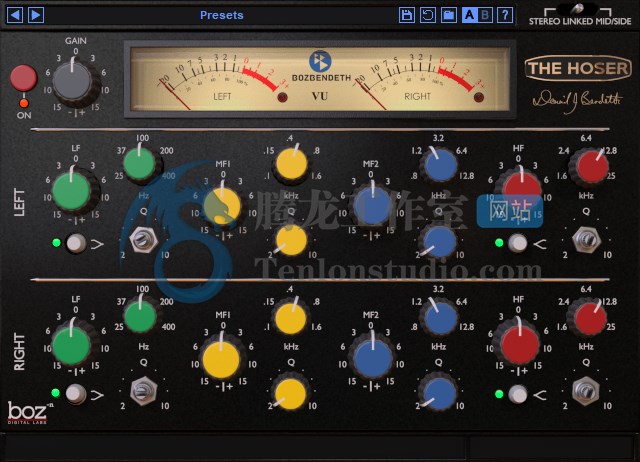640x462 pixels.
Task: Save preset with floppy disk icon
Action: click(407, 15)
